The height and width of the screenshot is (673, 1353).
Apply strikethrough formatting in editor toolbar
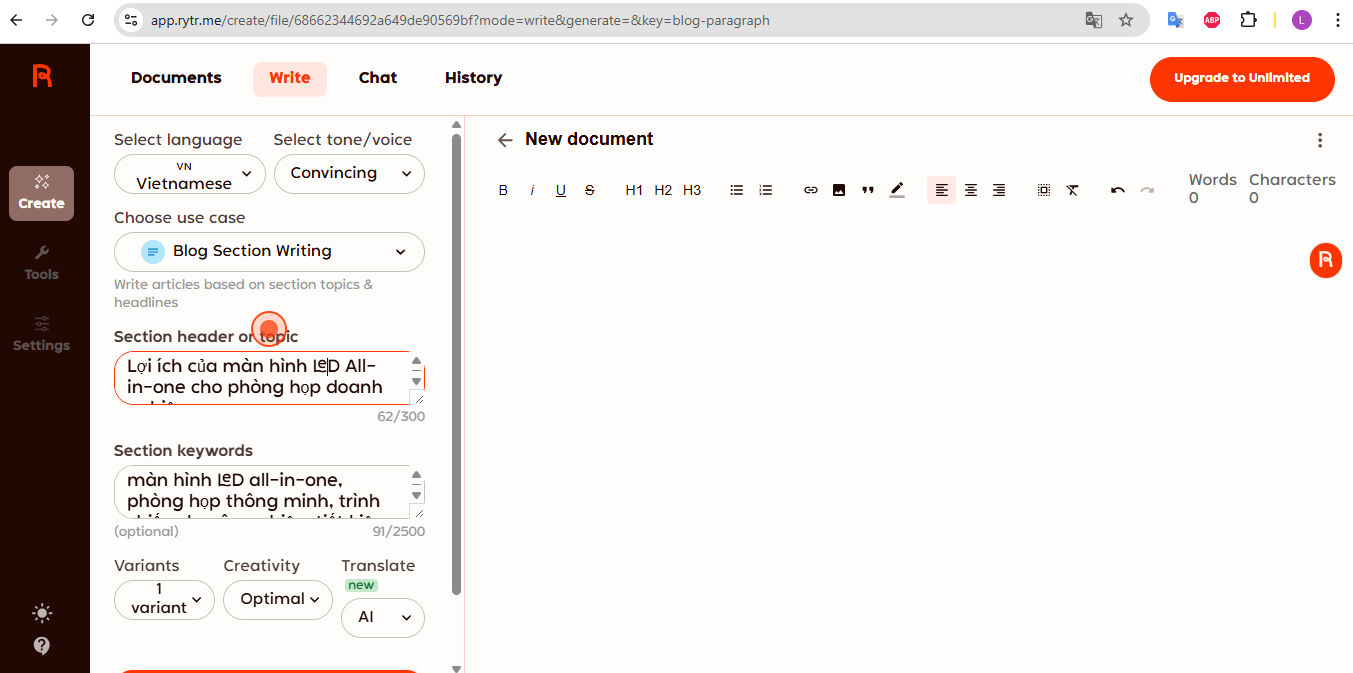pos(590,190)
